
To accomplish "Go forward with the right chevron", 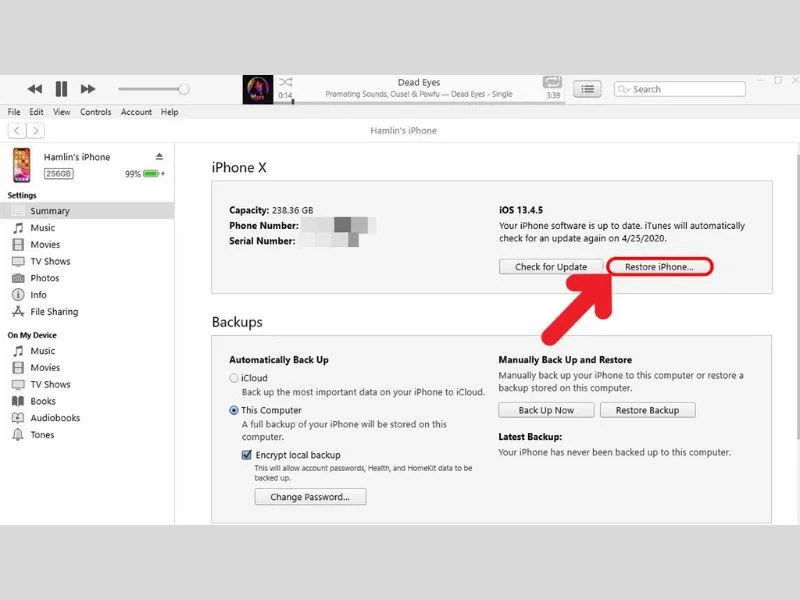I will (x=35, y=131).
